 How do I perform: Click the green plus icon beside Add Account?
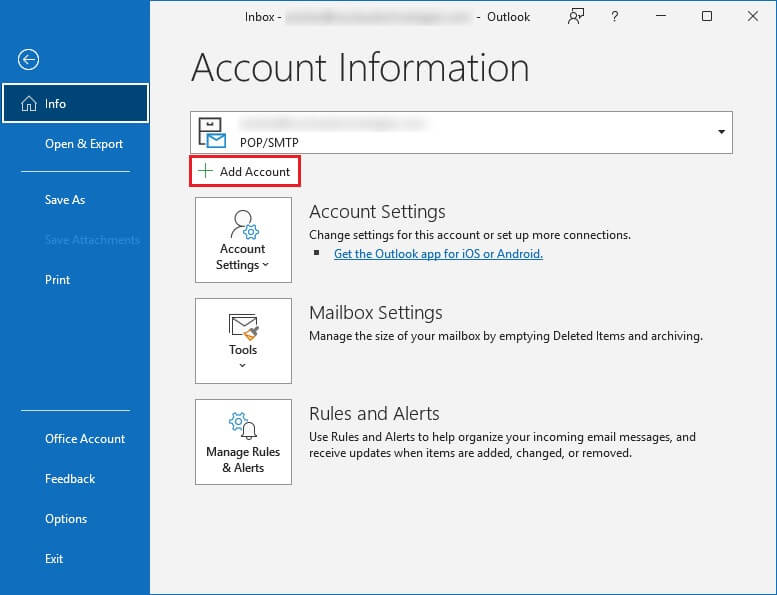[x=205, y=172]
